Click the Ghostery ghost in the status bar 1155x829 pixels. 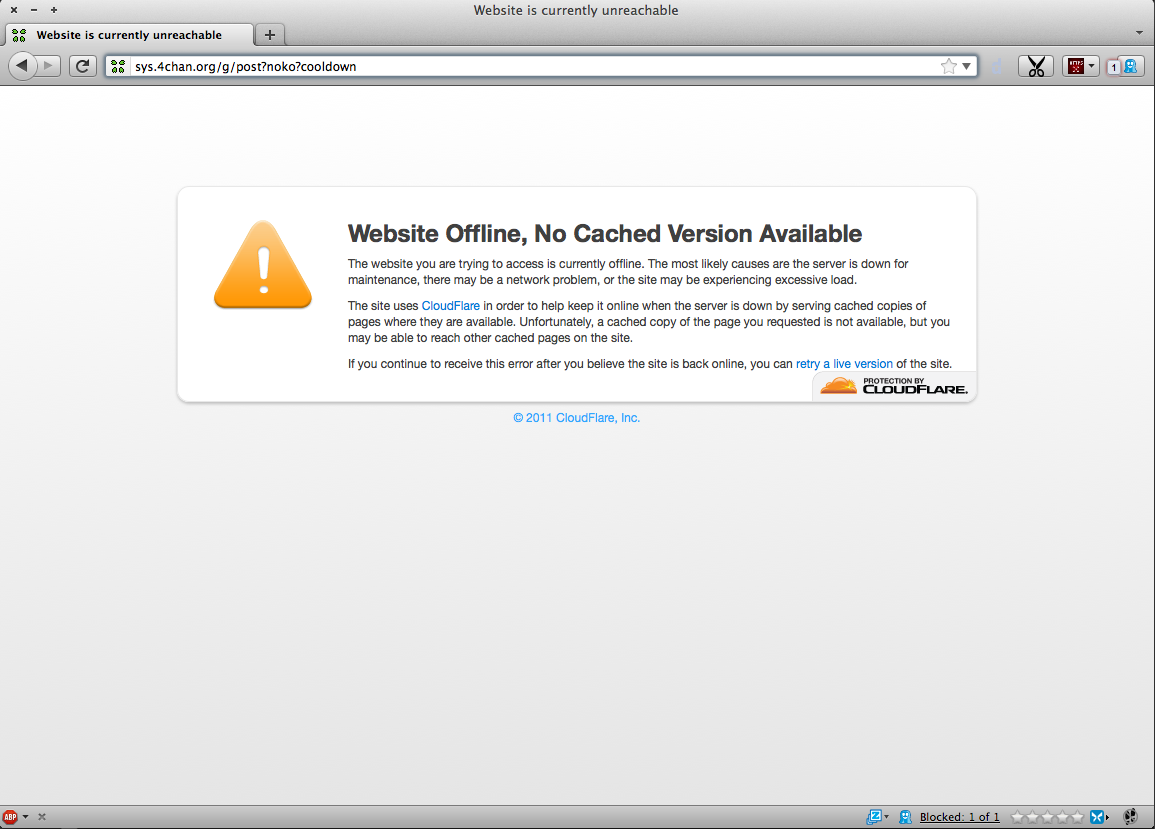coord(905,816)
